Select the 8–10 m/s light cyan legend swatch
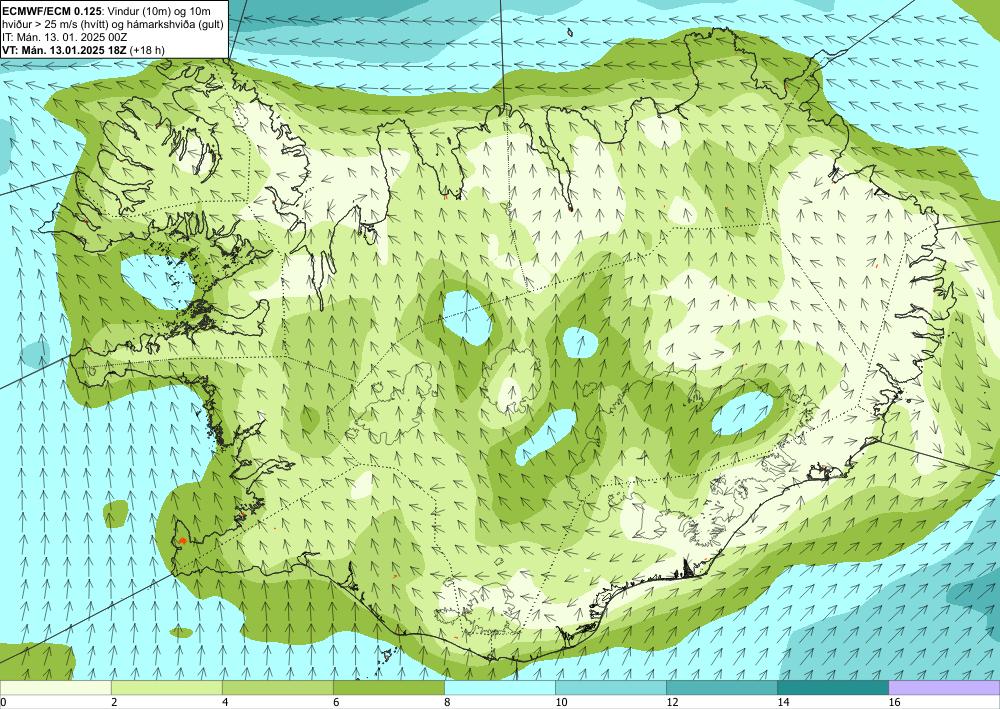The image size is (1000, 709). click(499, 687)
